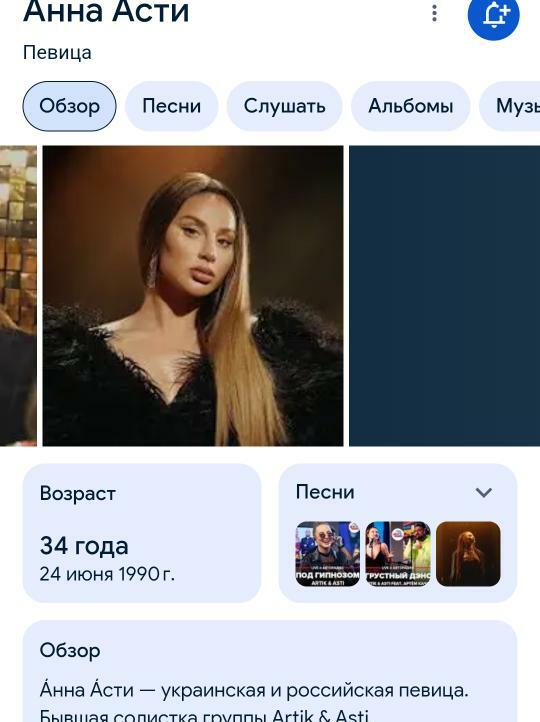This screenshot has height=722, width=540.
Task: Open the partially visible photo on the left edge
Action: (x=18, y=296)
